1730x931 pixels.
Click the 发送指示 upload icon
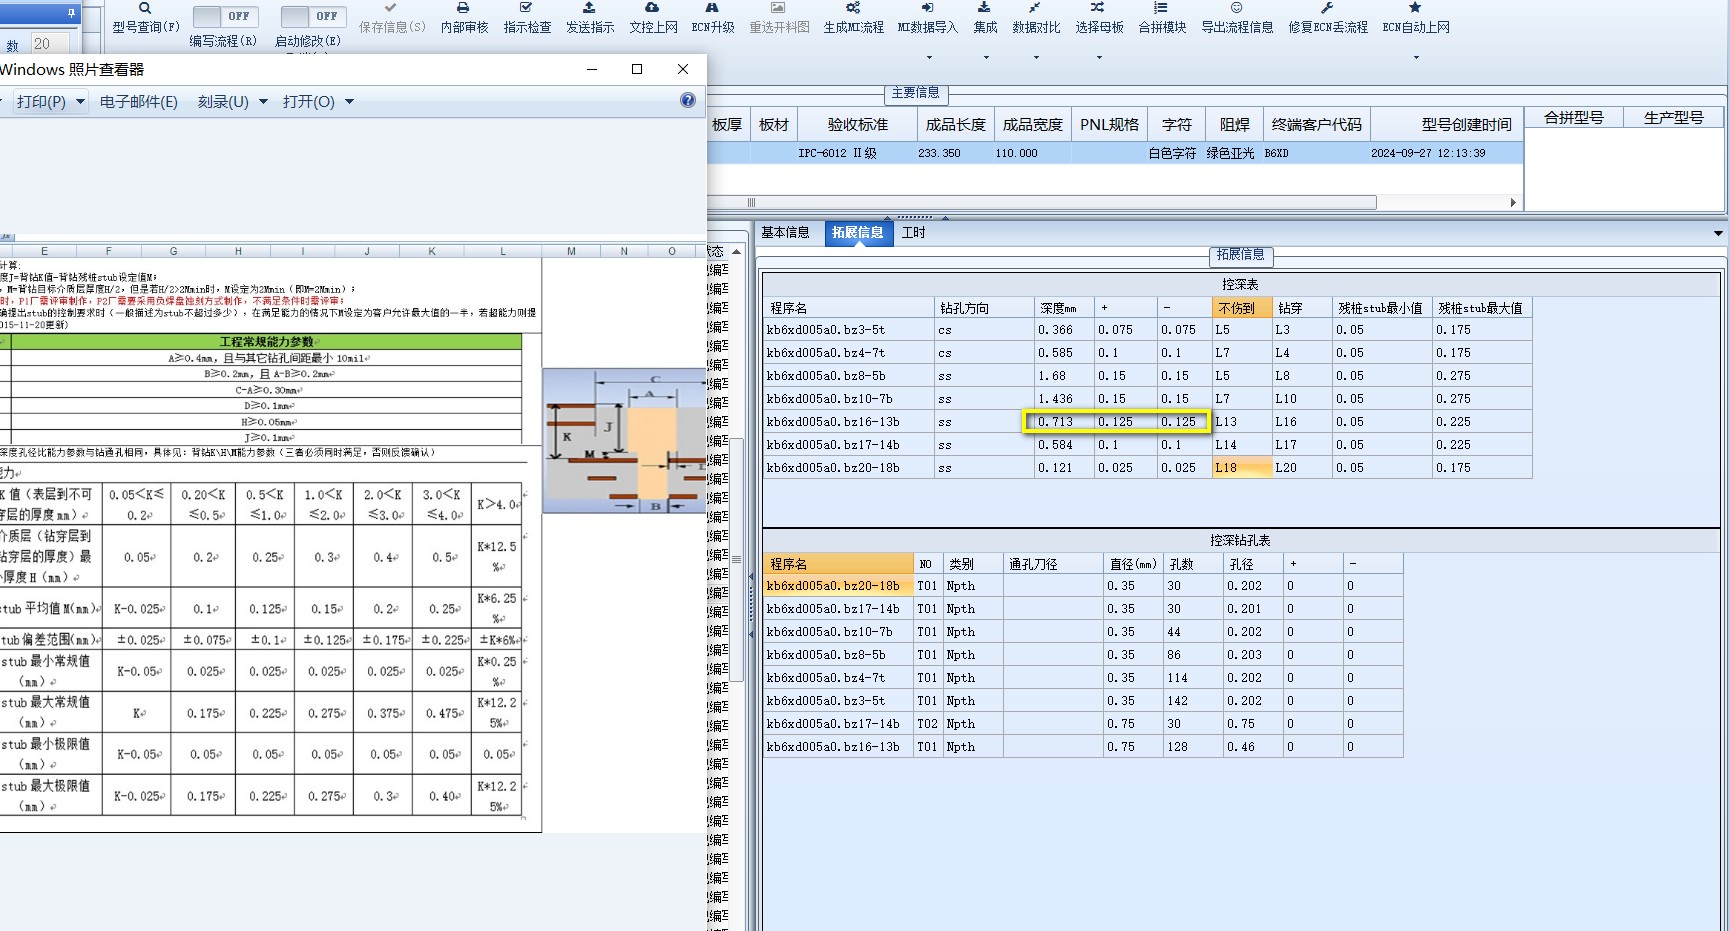click(x=589, y=8)
